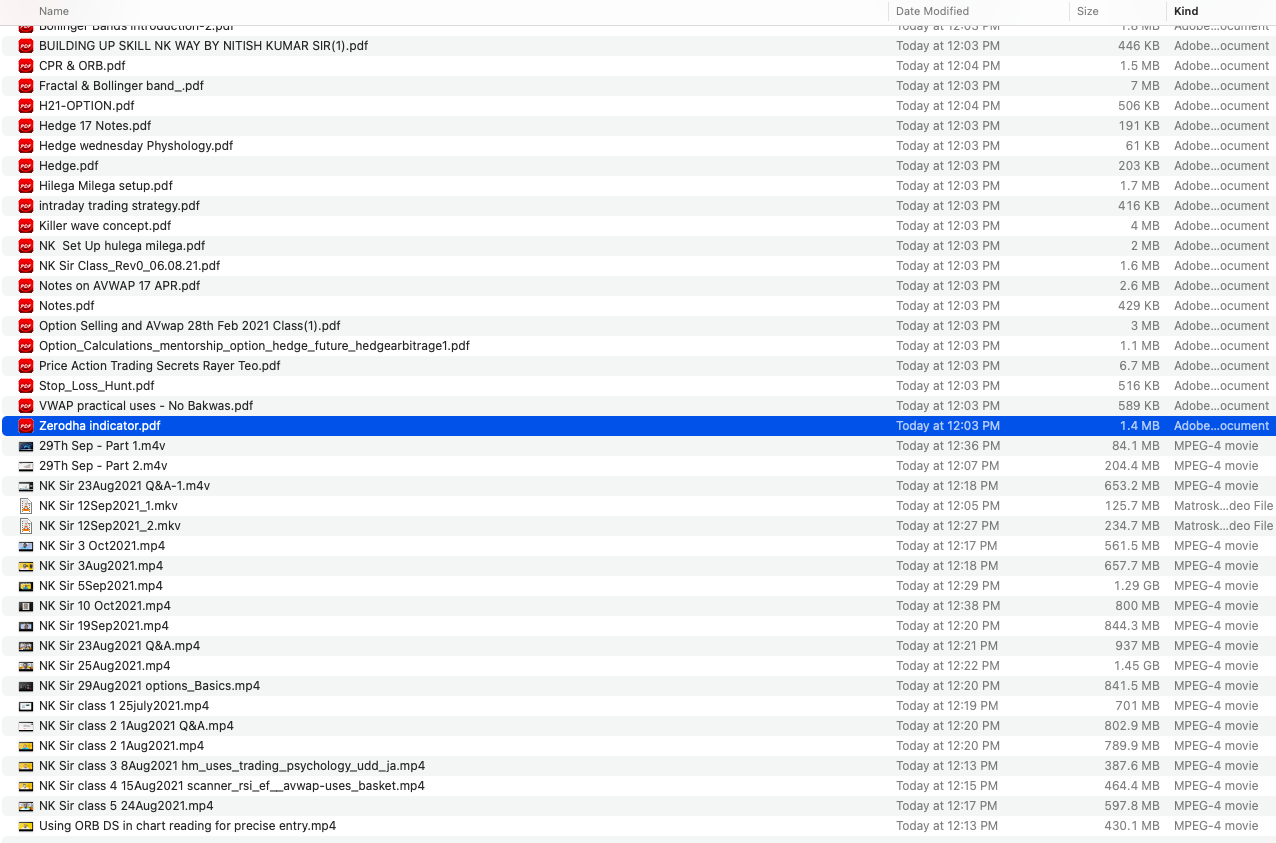
Task: Click the PDF icon of Stop_Loss_Hunt.pdf
Action: click(x=26, y=386)
